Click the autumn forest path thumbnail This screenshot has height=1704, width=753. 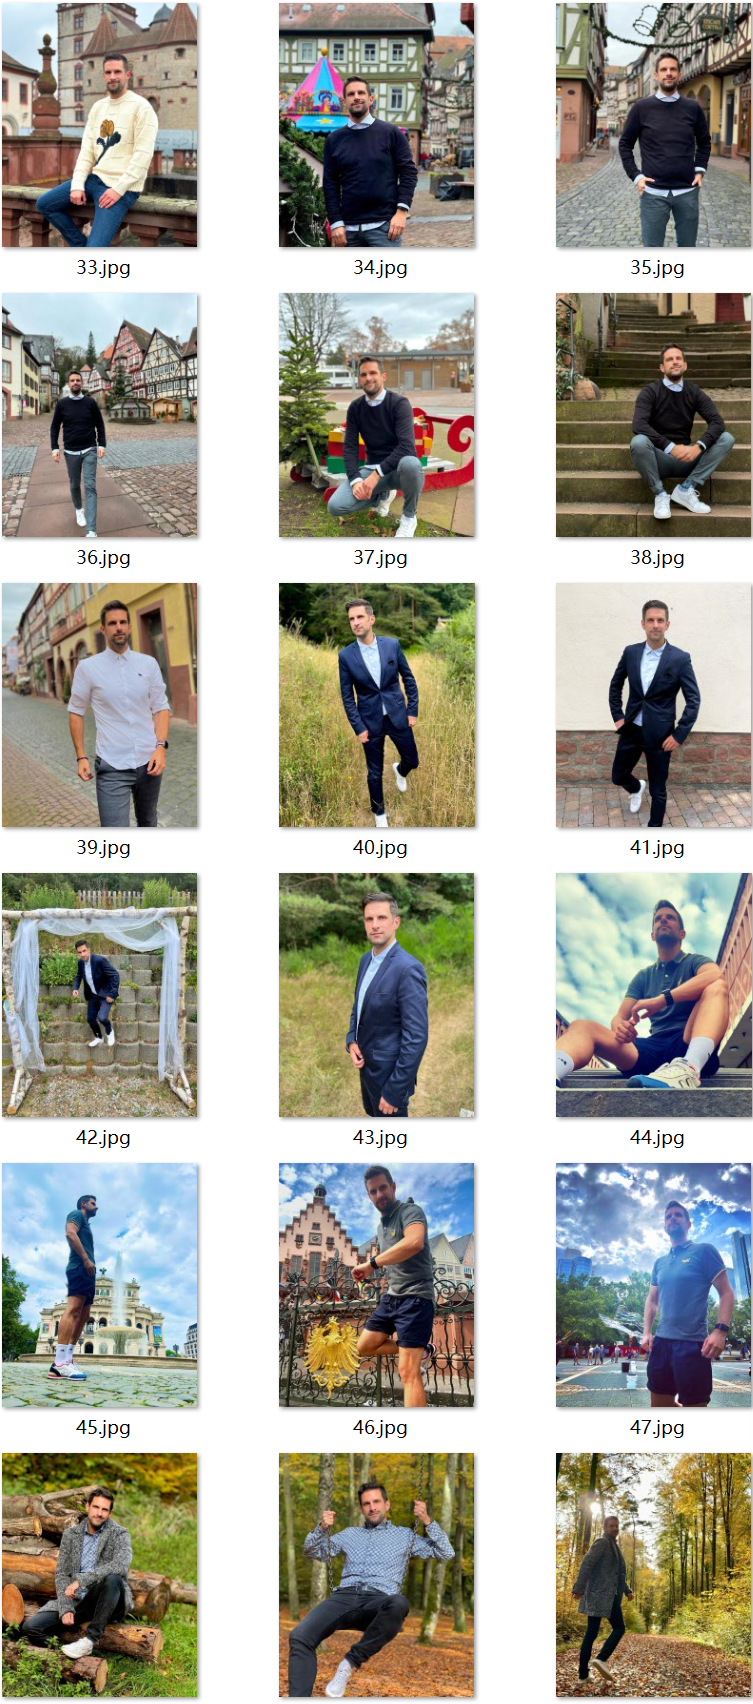654,1575
